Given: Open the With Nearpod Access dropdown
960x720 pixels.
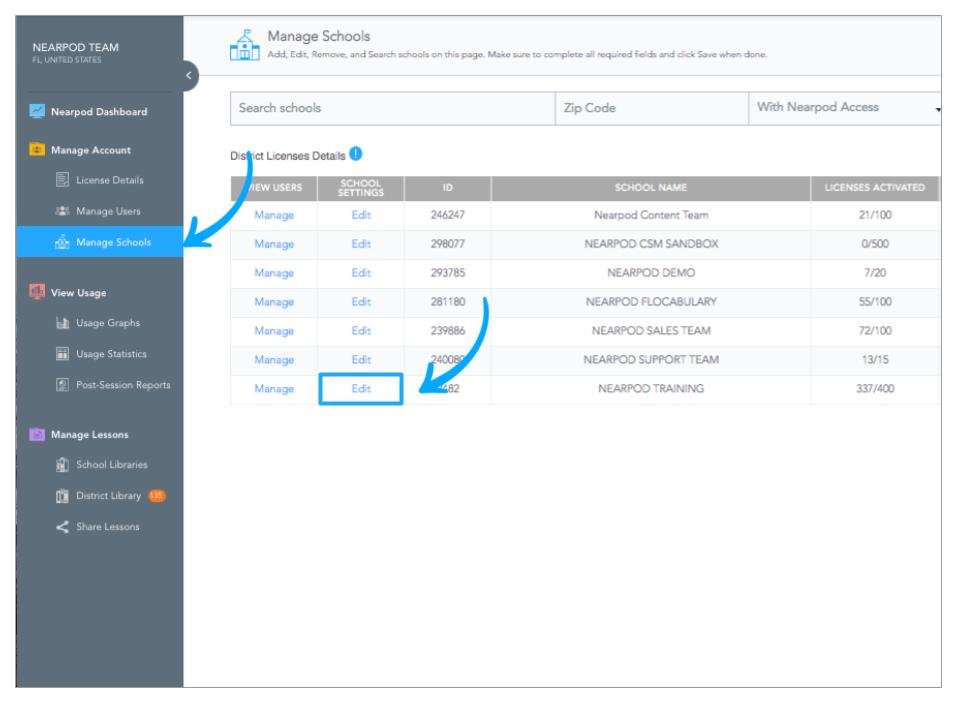Looking at the screenshot, I should pyautogui.click(x=845, y=108).
